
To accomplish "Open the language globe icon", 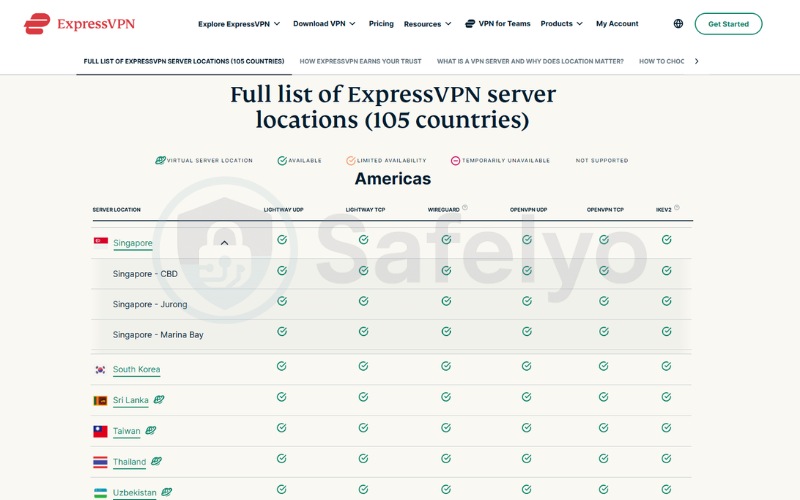I will 678,23.
